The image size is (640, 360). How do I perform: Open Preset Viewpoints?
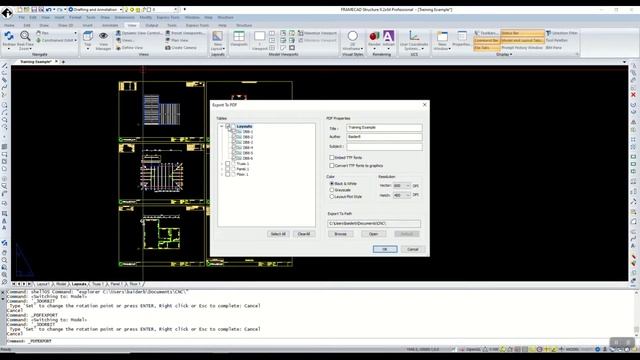coord(184,33)
